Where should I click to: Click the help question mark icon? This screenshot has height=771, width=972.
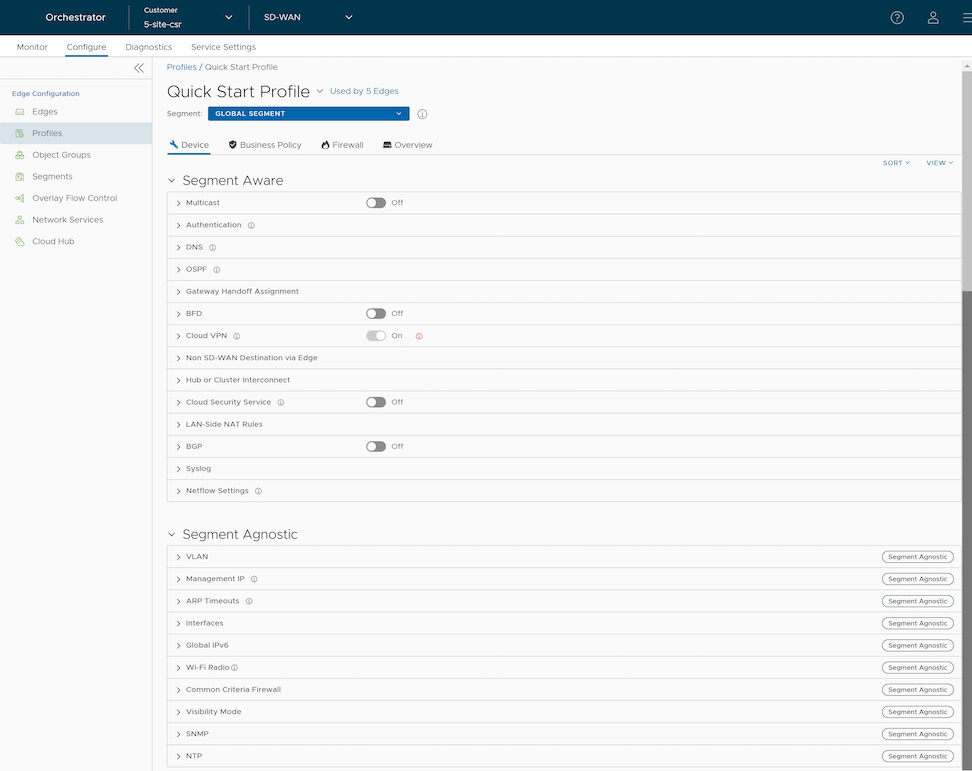[x=897, y=17]
